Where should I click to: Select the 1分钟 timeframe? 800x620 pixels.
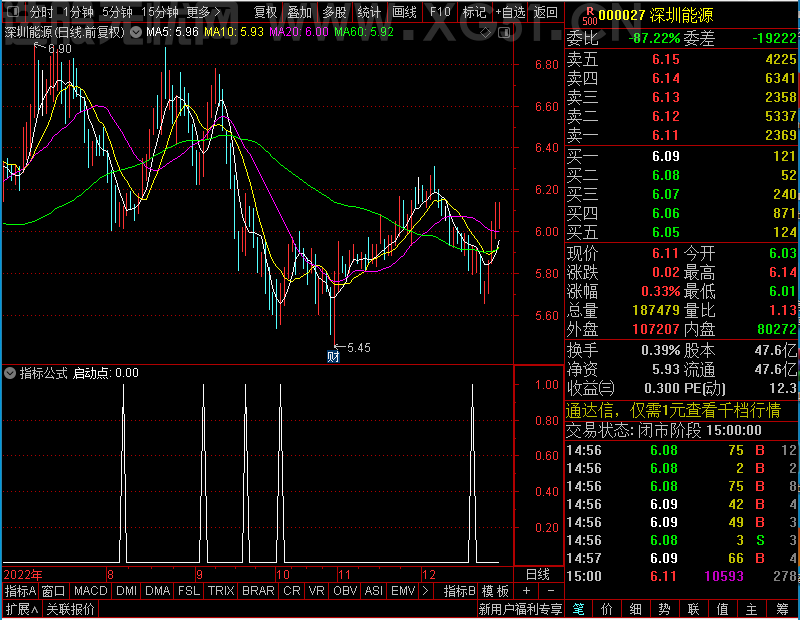coord(79,12)
